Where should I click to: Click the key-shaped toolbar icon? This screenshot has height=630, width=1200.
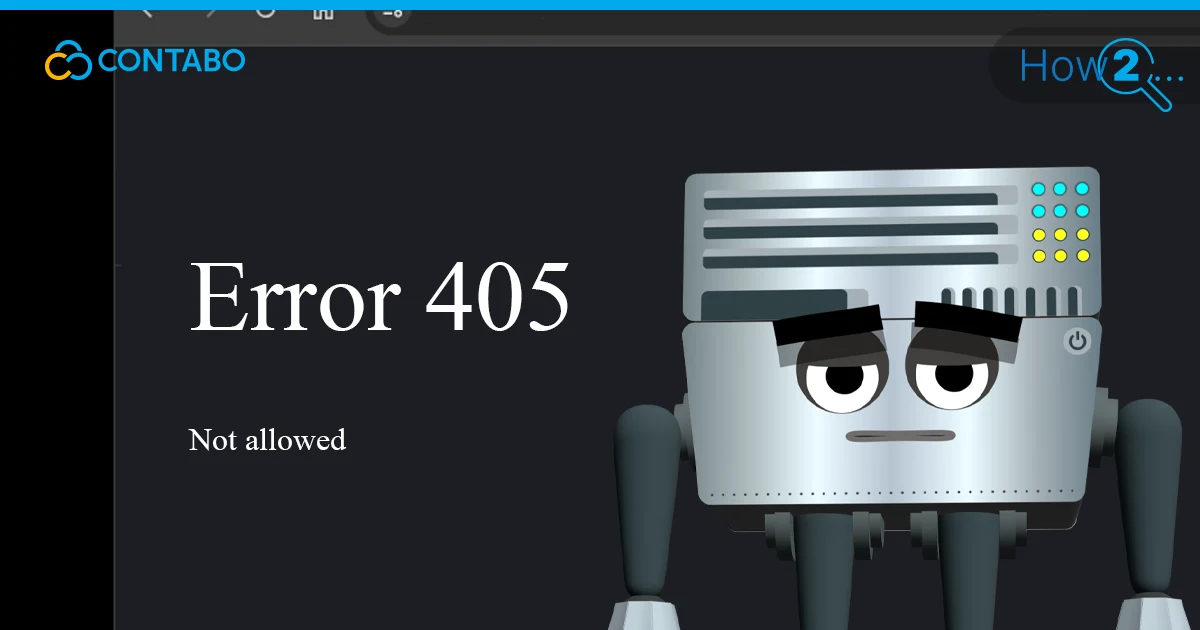click(x=393, y=14)
